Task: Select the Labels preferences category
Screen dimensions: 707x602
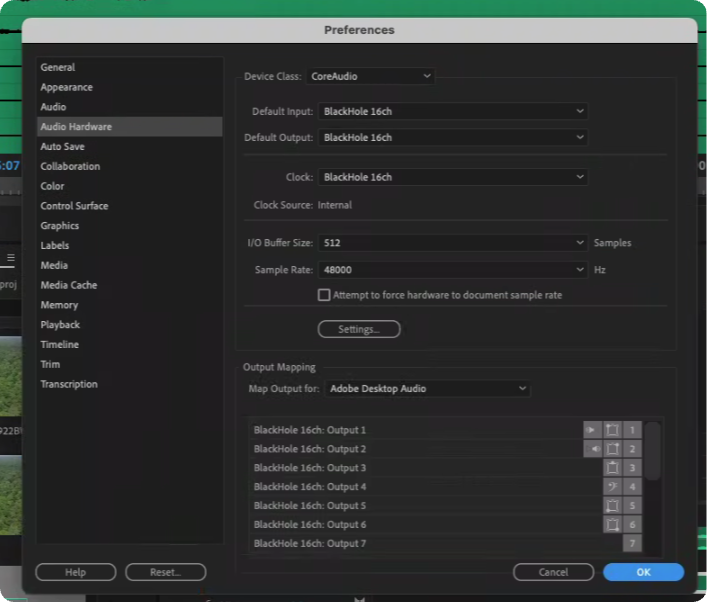Action: (129, 246)
